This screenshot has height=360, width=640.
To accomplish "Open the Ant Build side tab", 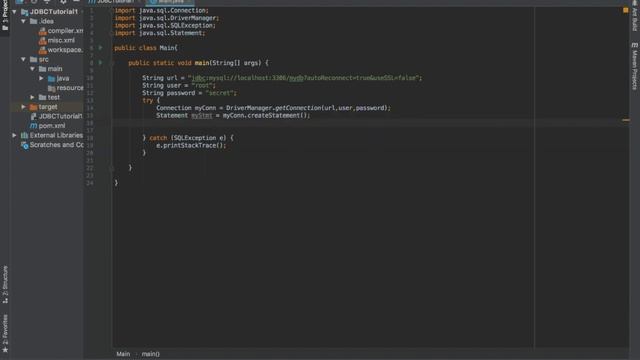I will pyautogui.click(x=635, y=16).
